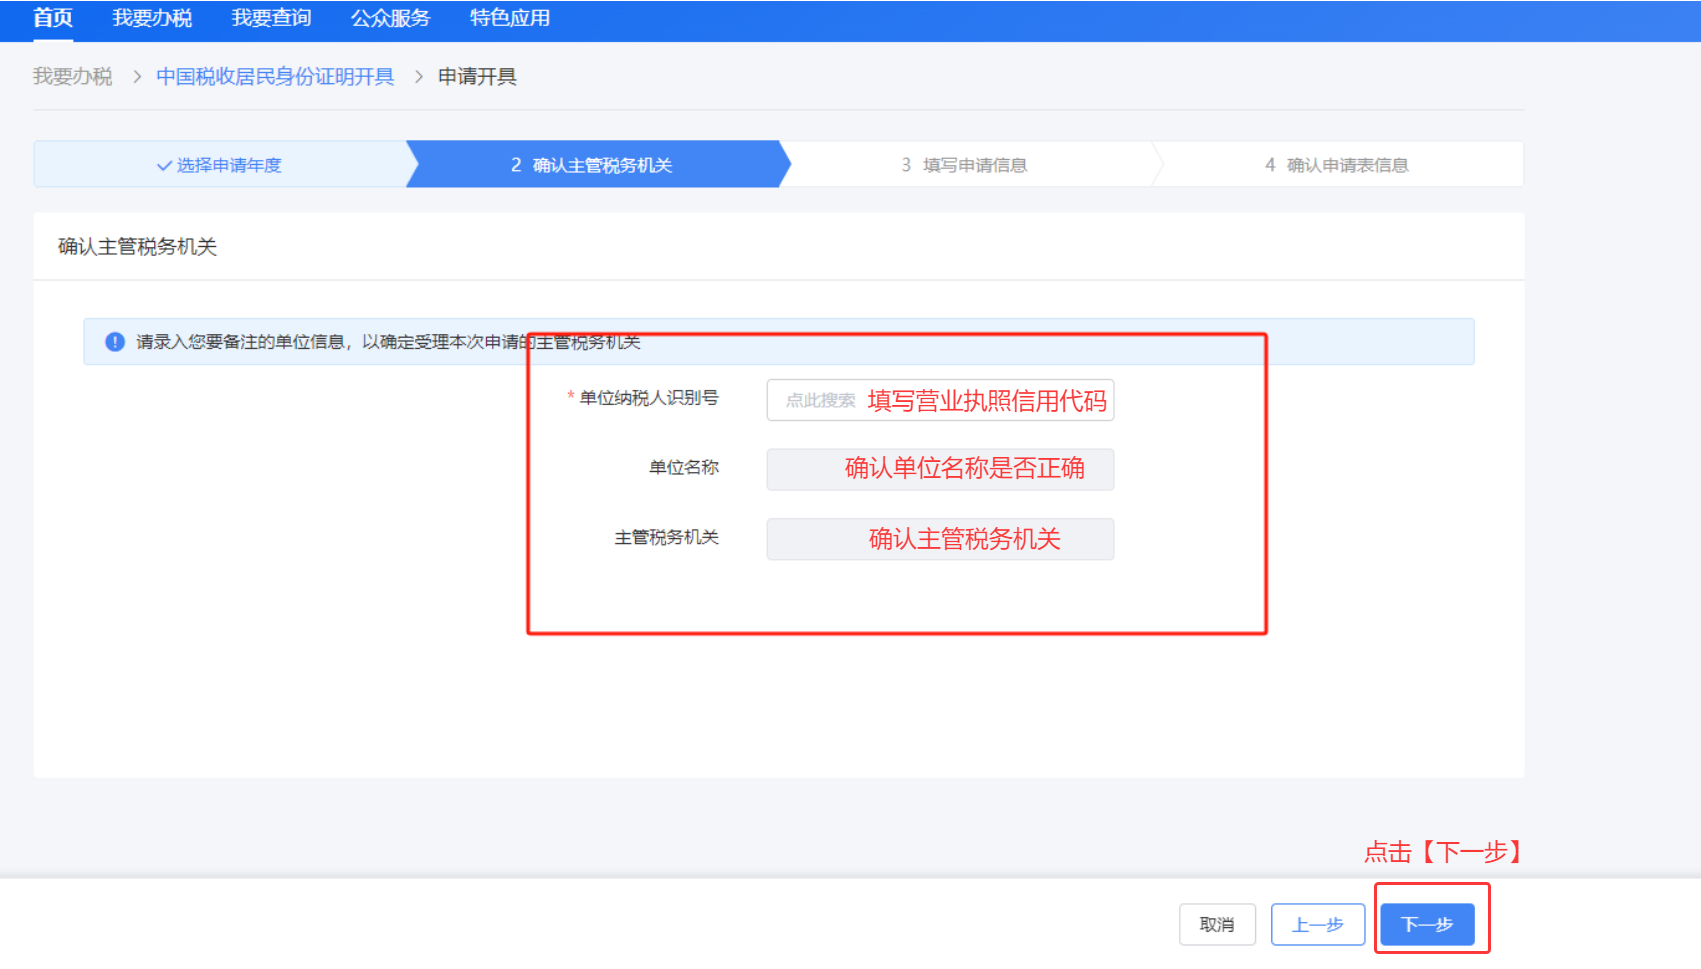Click the 单位纳税人识别号 search input field
The height and width of the screenshot is (969, 1701).
[x=939, y=400]
